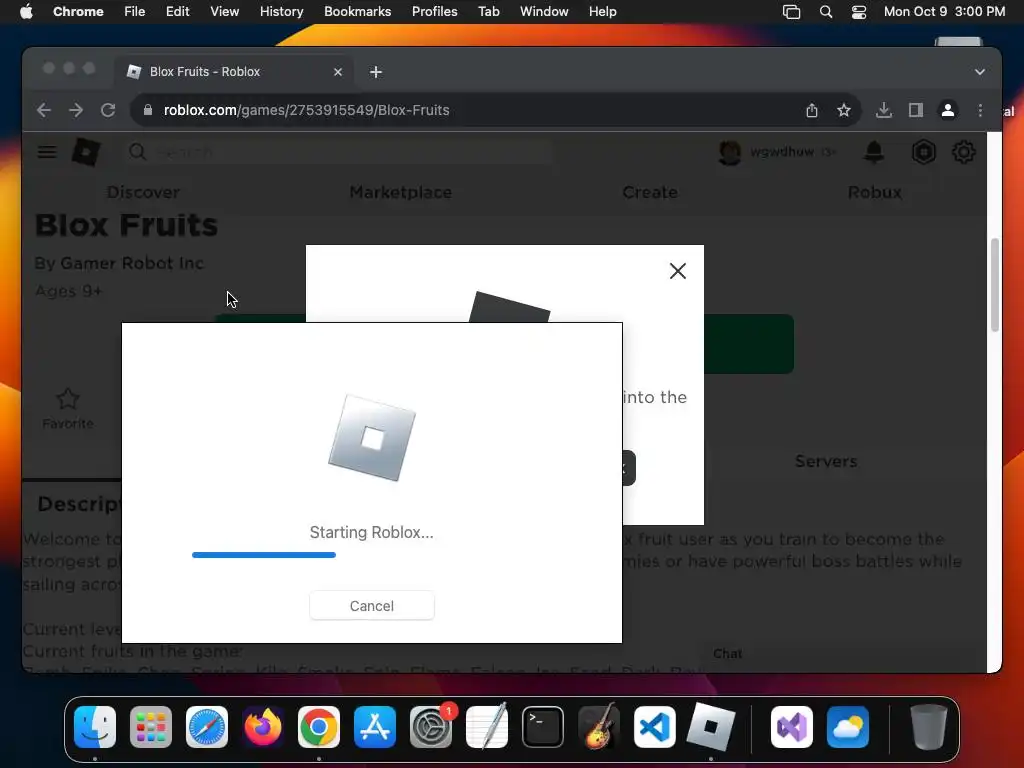
Task: Go back in Chrome history
Action: pos(44,110)
